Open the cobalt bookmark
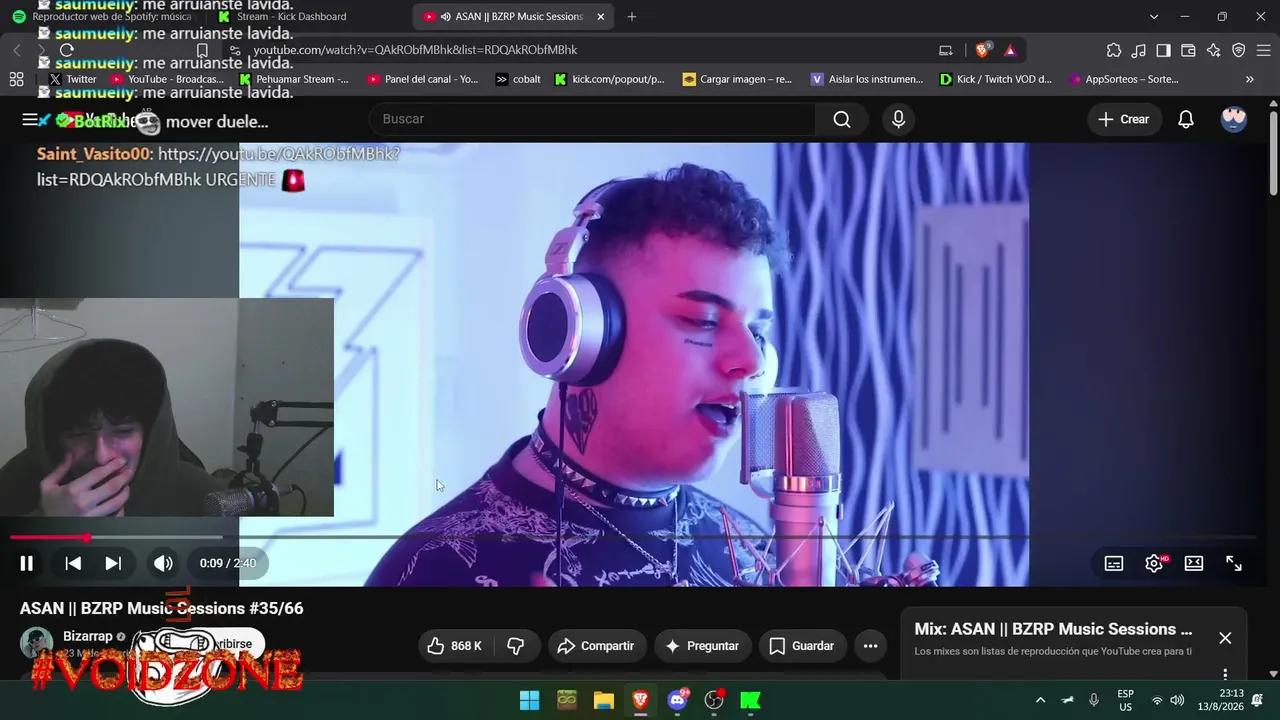 point(518,79)
